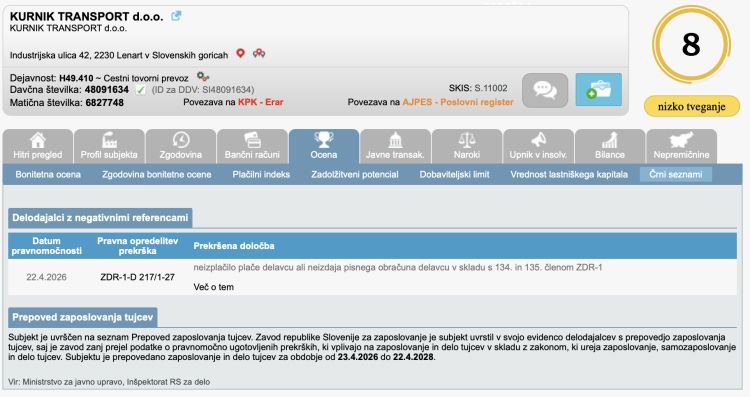The height and width of the screenshot is (397, 750).
Task: Click Pravna opredelitev prekrška column header
Action: click(x=137, y=246)
